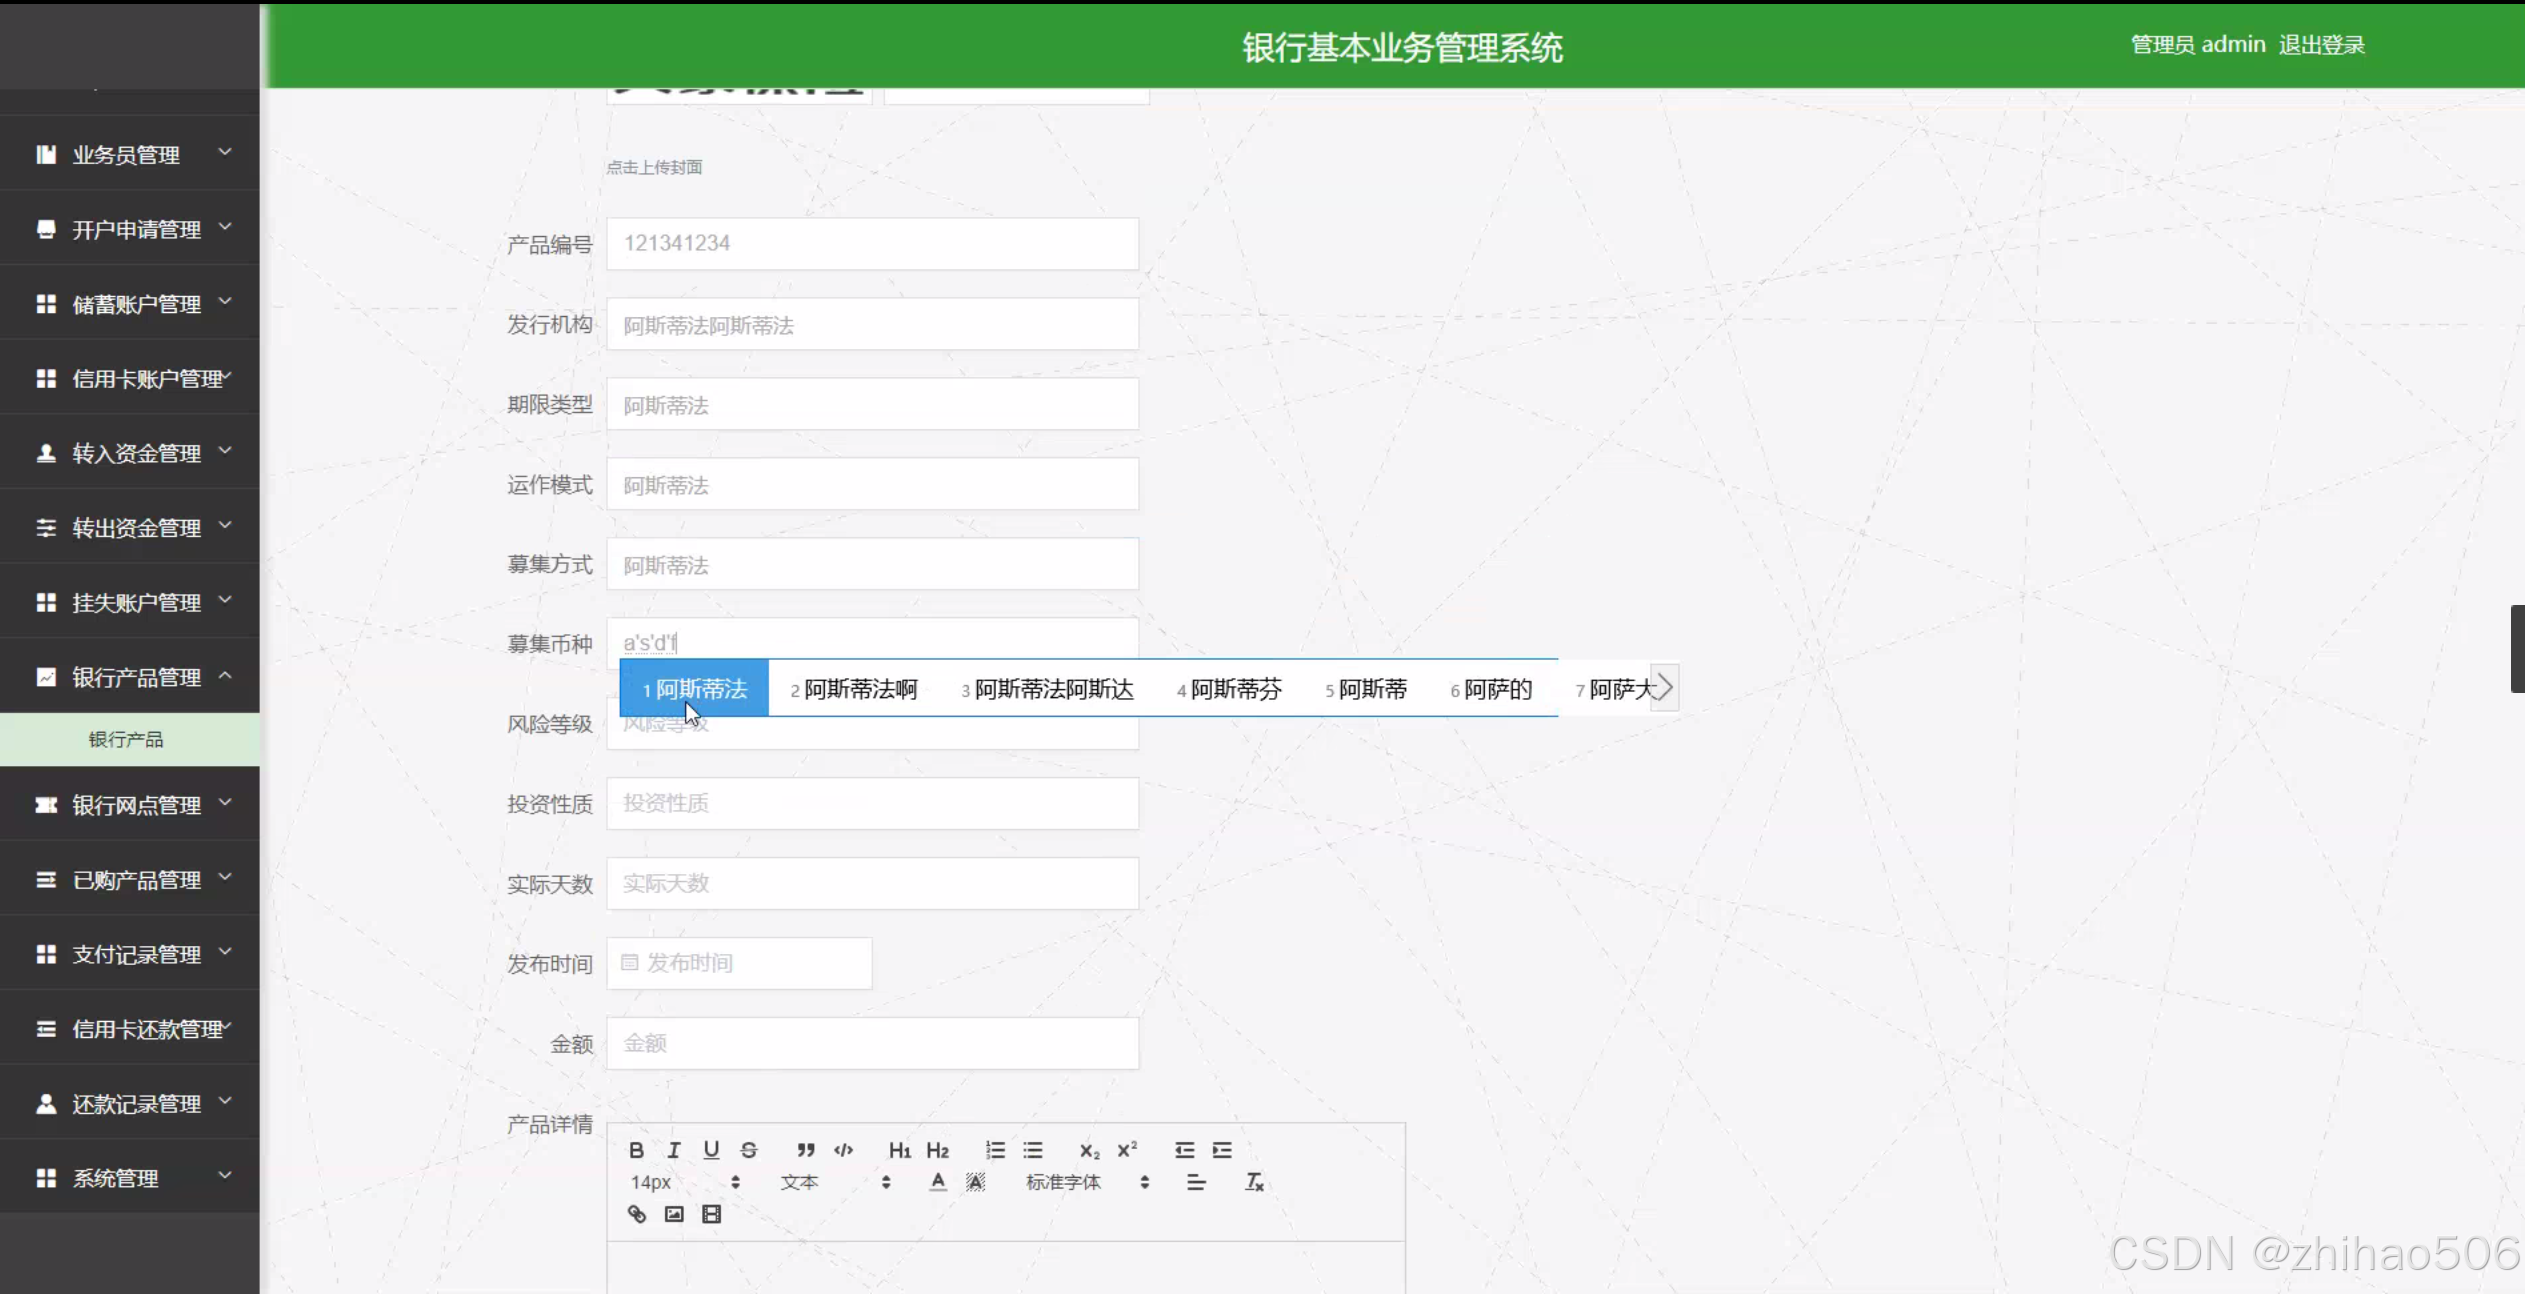2525x1294 pixels.
Task: Pick the text color A swatch
Action: pos(937,1182)
